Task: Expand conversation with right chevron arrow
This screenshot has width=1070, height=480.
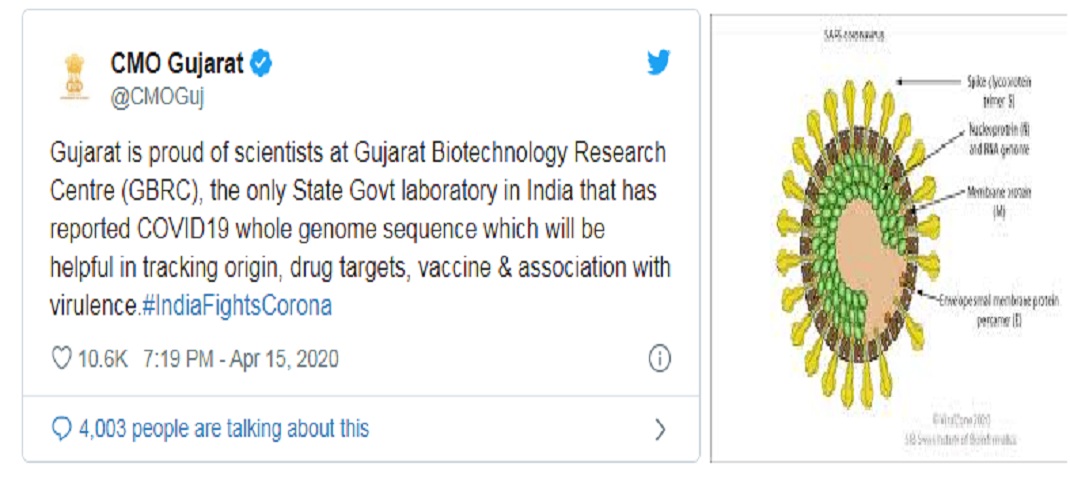Action: click(x=660, y=429)
